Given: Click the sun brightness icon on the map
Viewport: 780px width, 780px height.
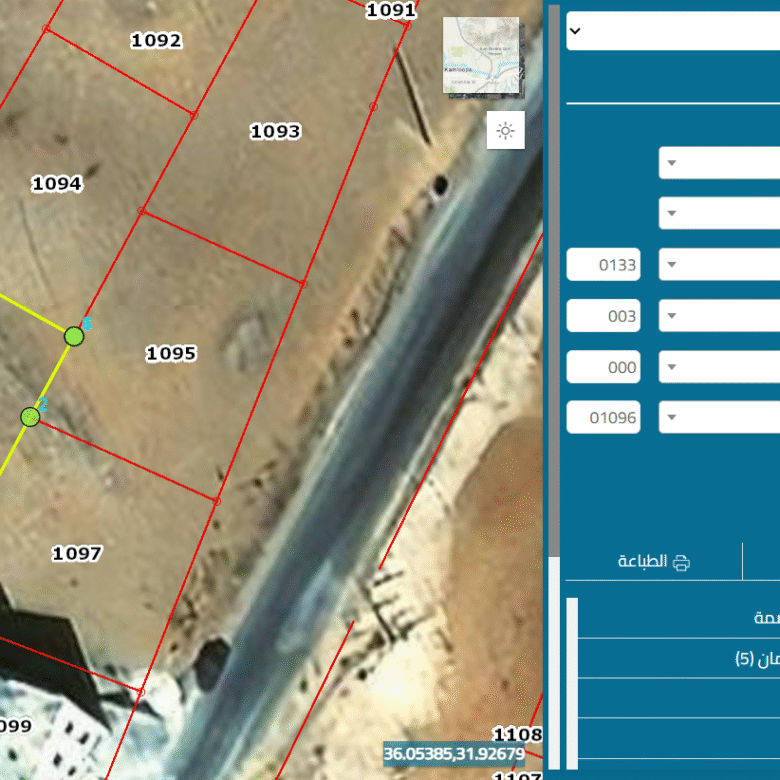Looking at the screenshot, I should click(505, 131).
